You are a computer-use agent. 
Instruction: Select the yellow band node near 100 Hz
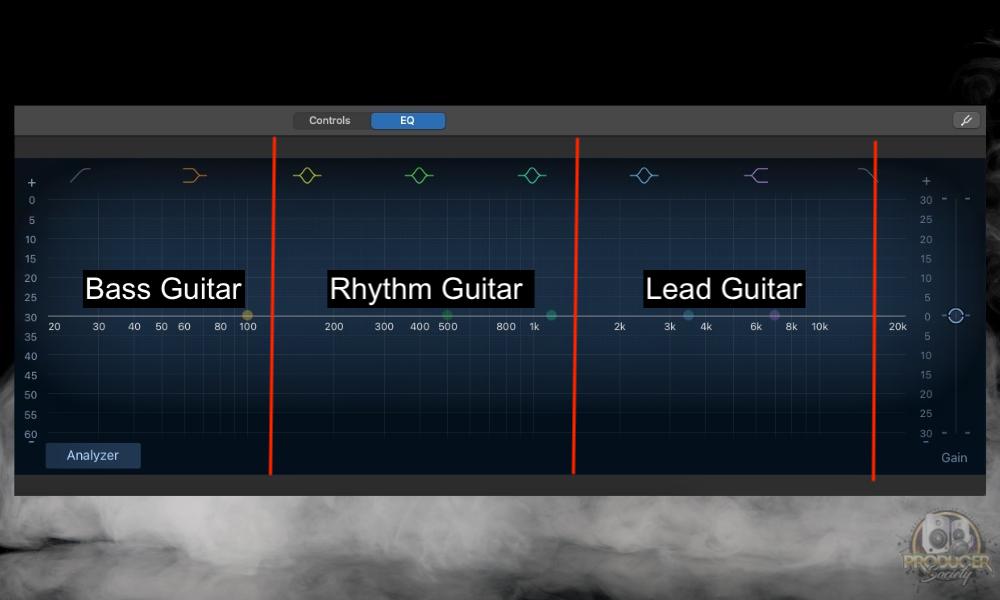pos(247,315)
